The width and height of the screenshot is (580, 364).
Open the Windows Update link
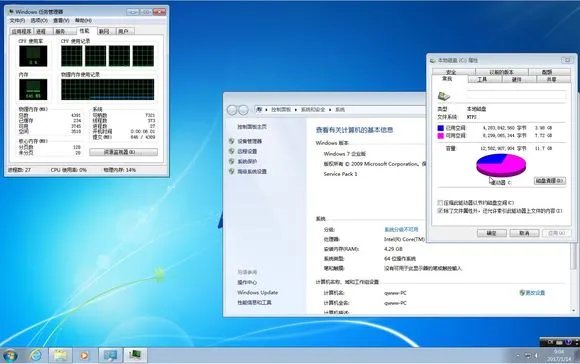(257, 292)
